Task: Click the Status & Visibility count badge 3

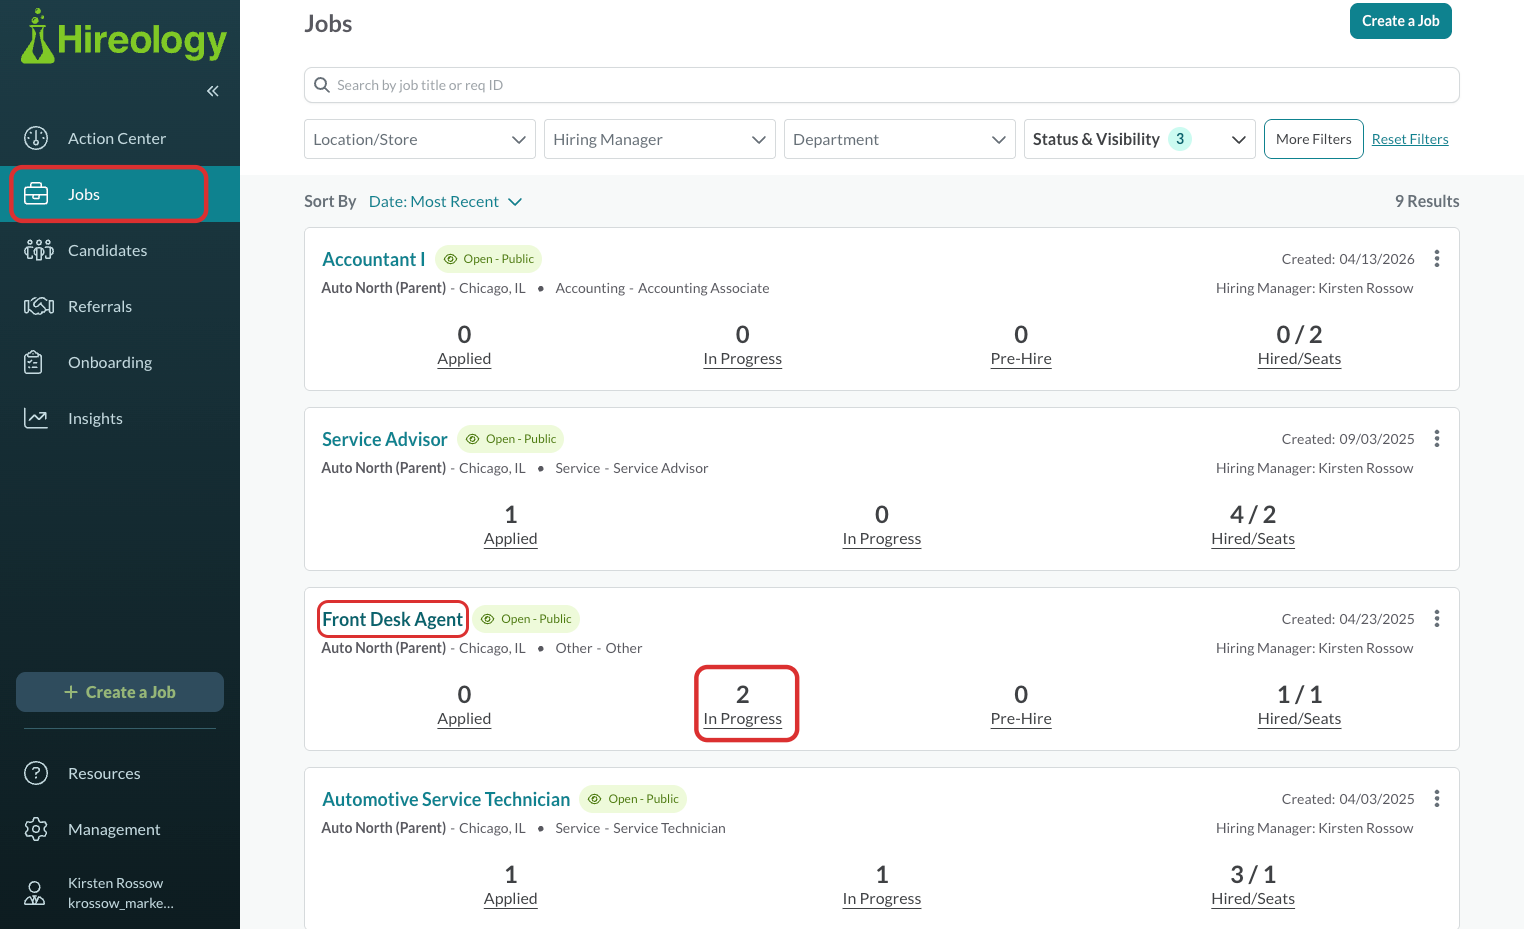Action: click(1180, 139)
